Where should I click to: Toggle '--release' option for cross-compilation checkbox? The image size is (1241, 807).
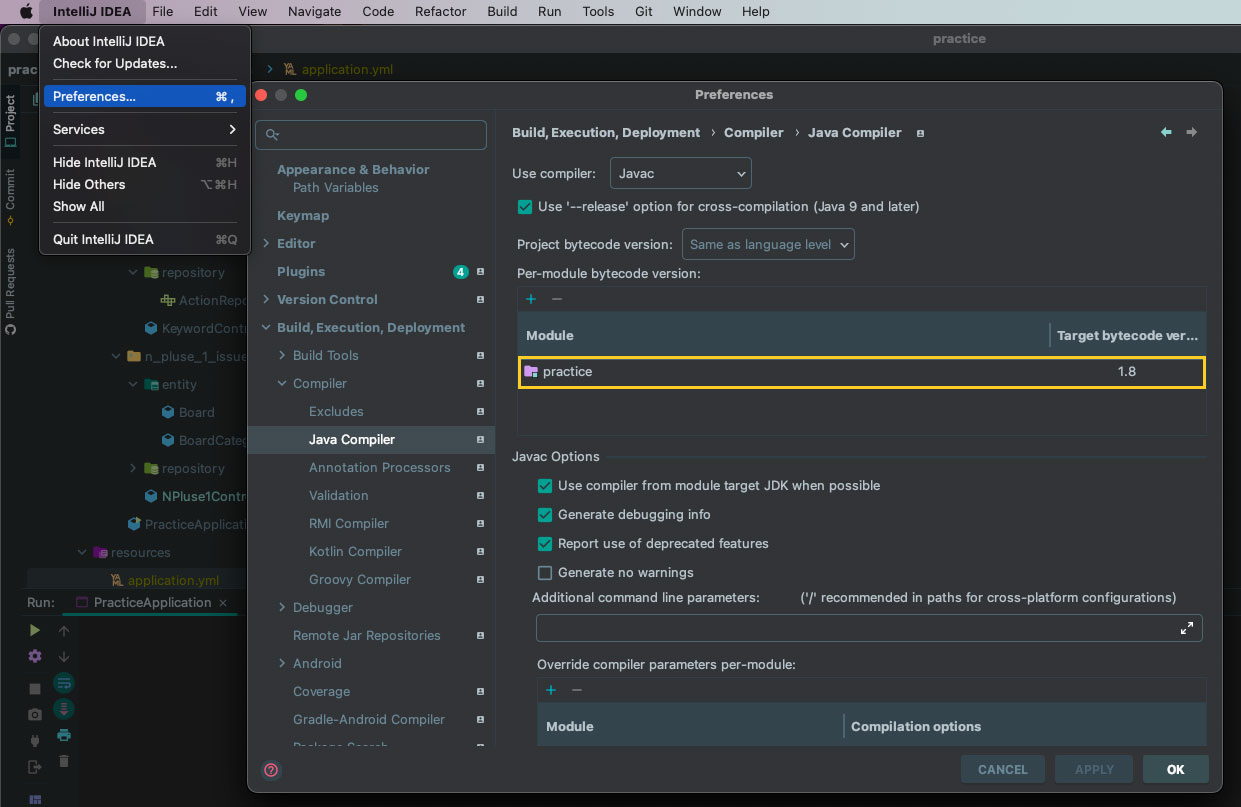click(525, 207)
